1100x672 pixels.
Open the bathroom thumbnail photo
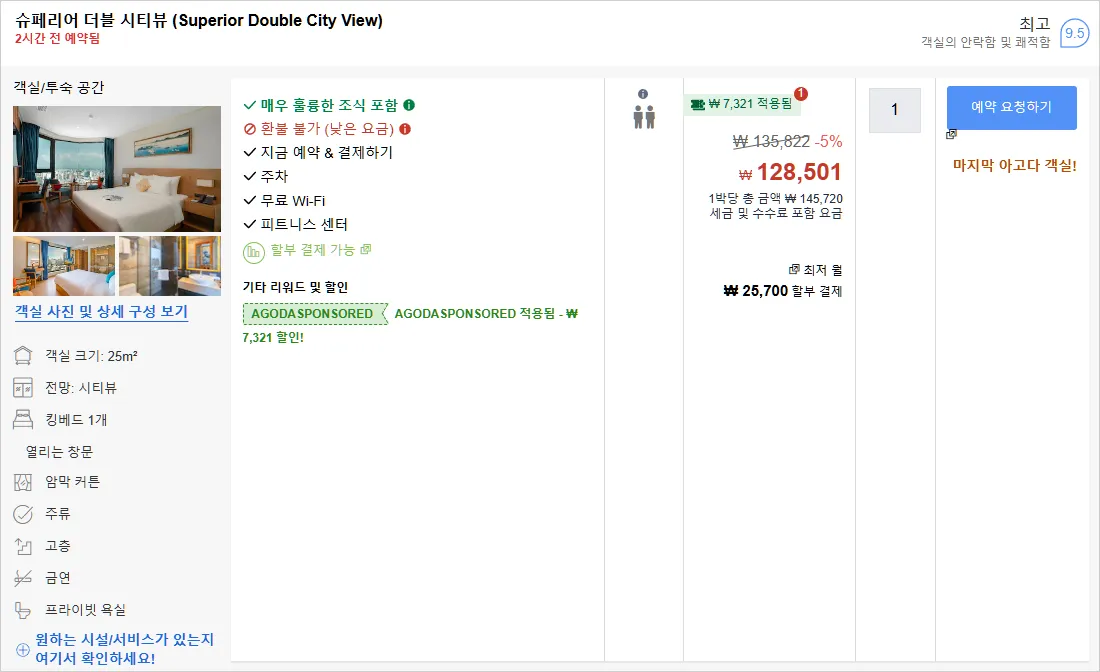(170, 266)
